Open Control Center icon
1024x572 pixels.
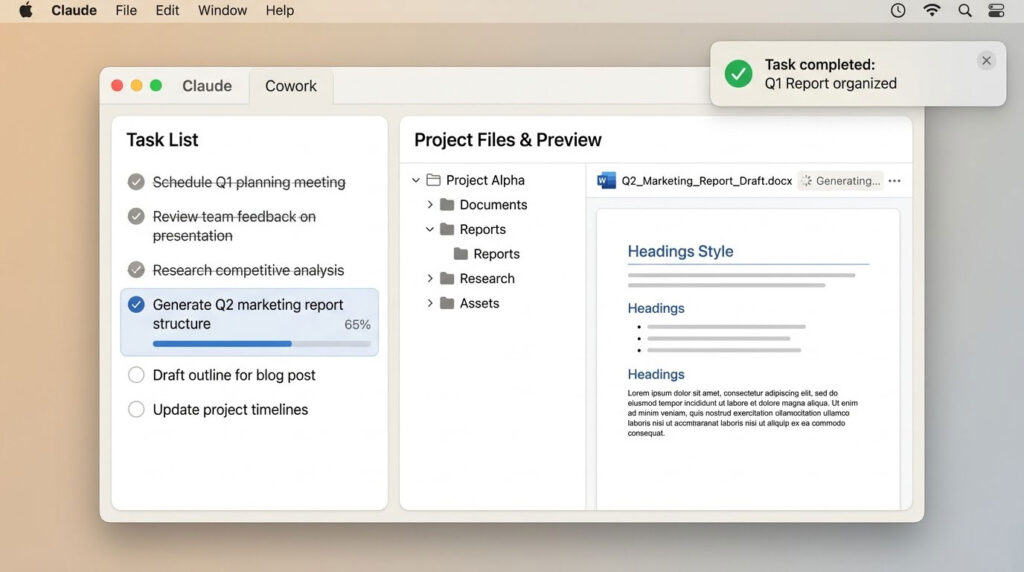pyautogui.click(x=996, y=10)
